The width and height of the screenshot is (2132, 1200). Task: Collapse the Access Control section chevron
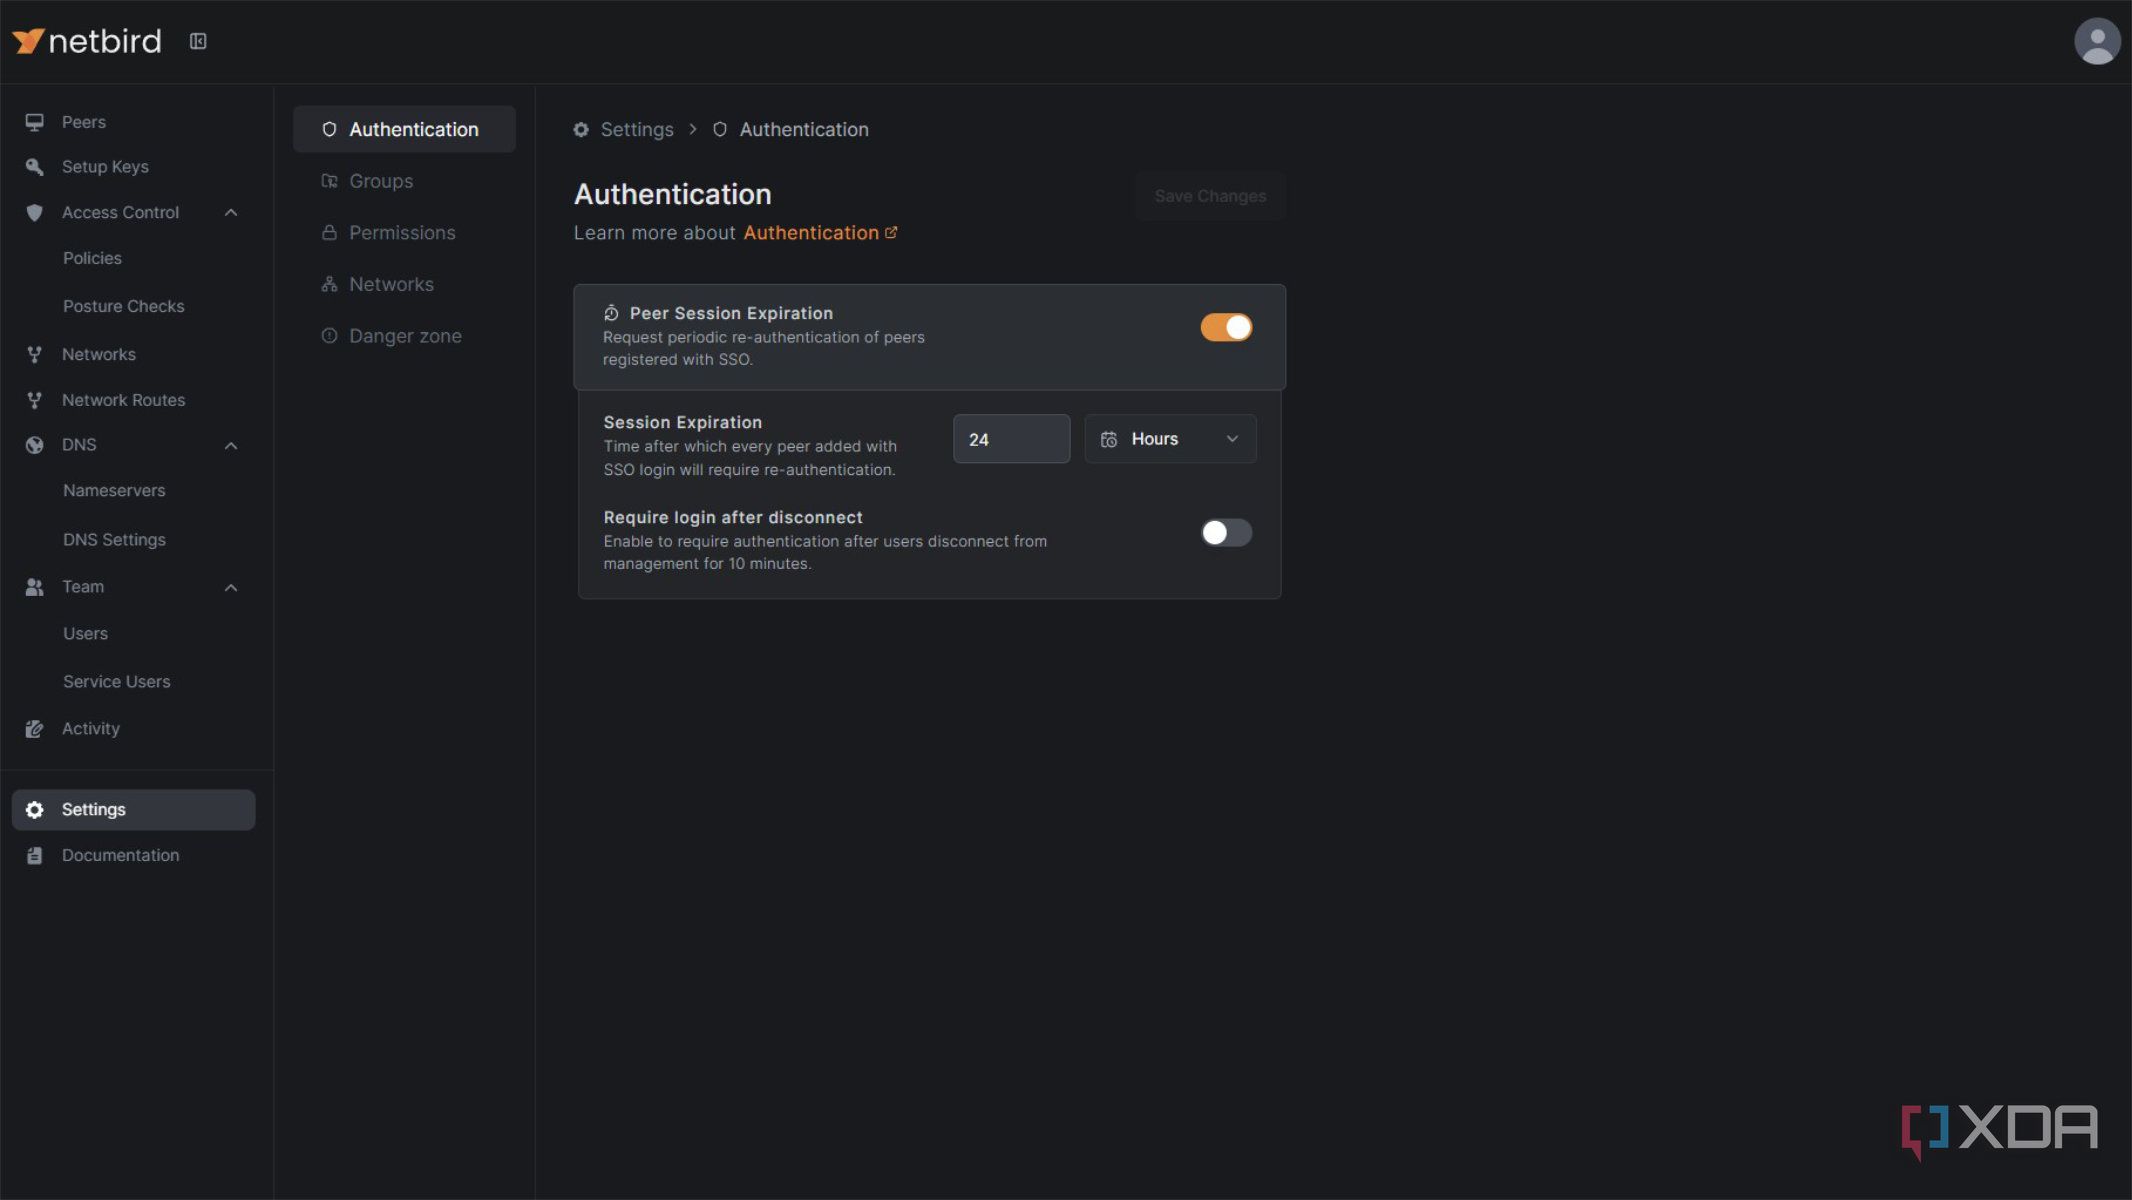pyautogui.click(x=231, y=212)
